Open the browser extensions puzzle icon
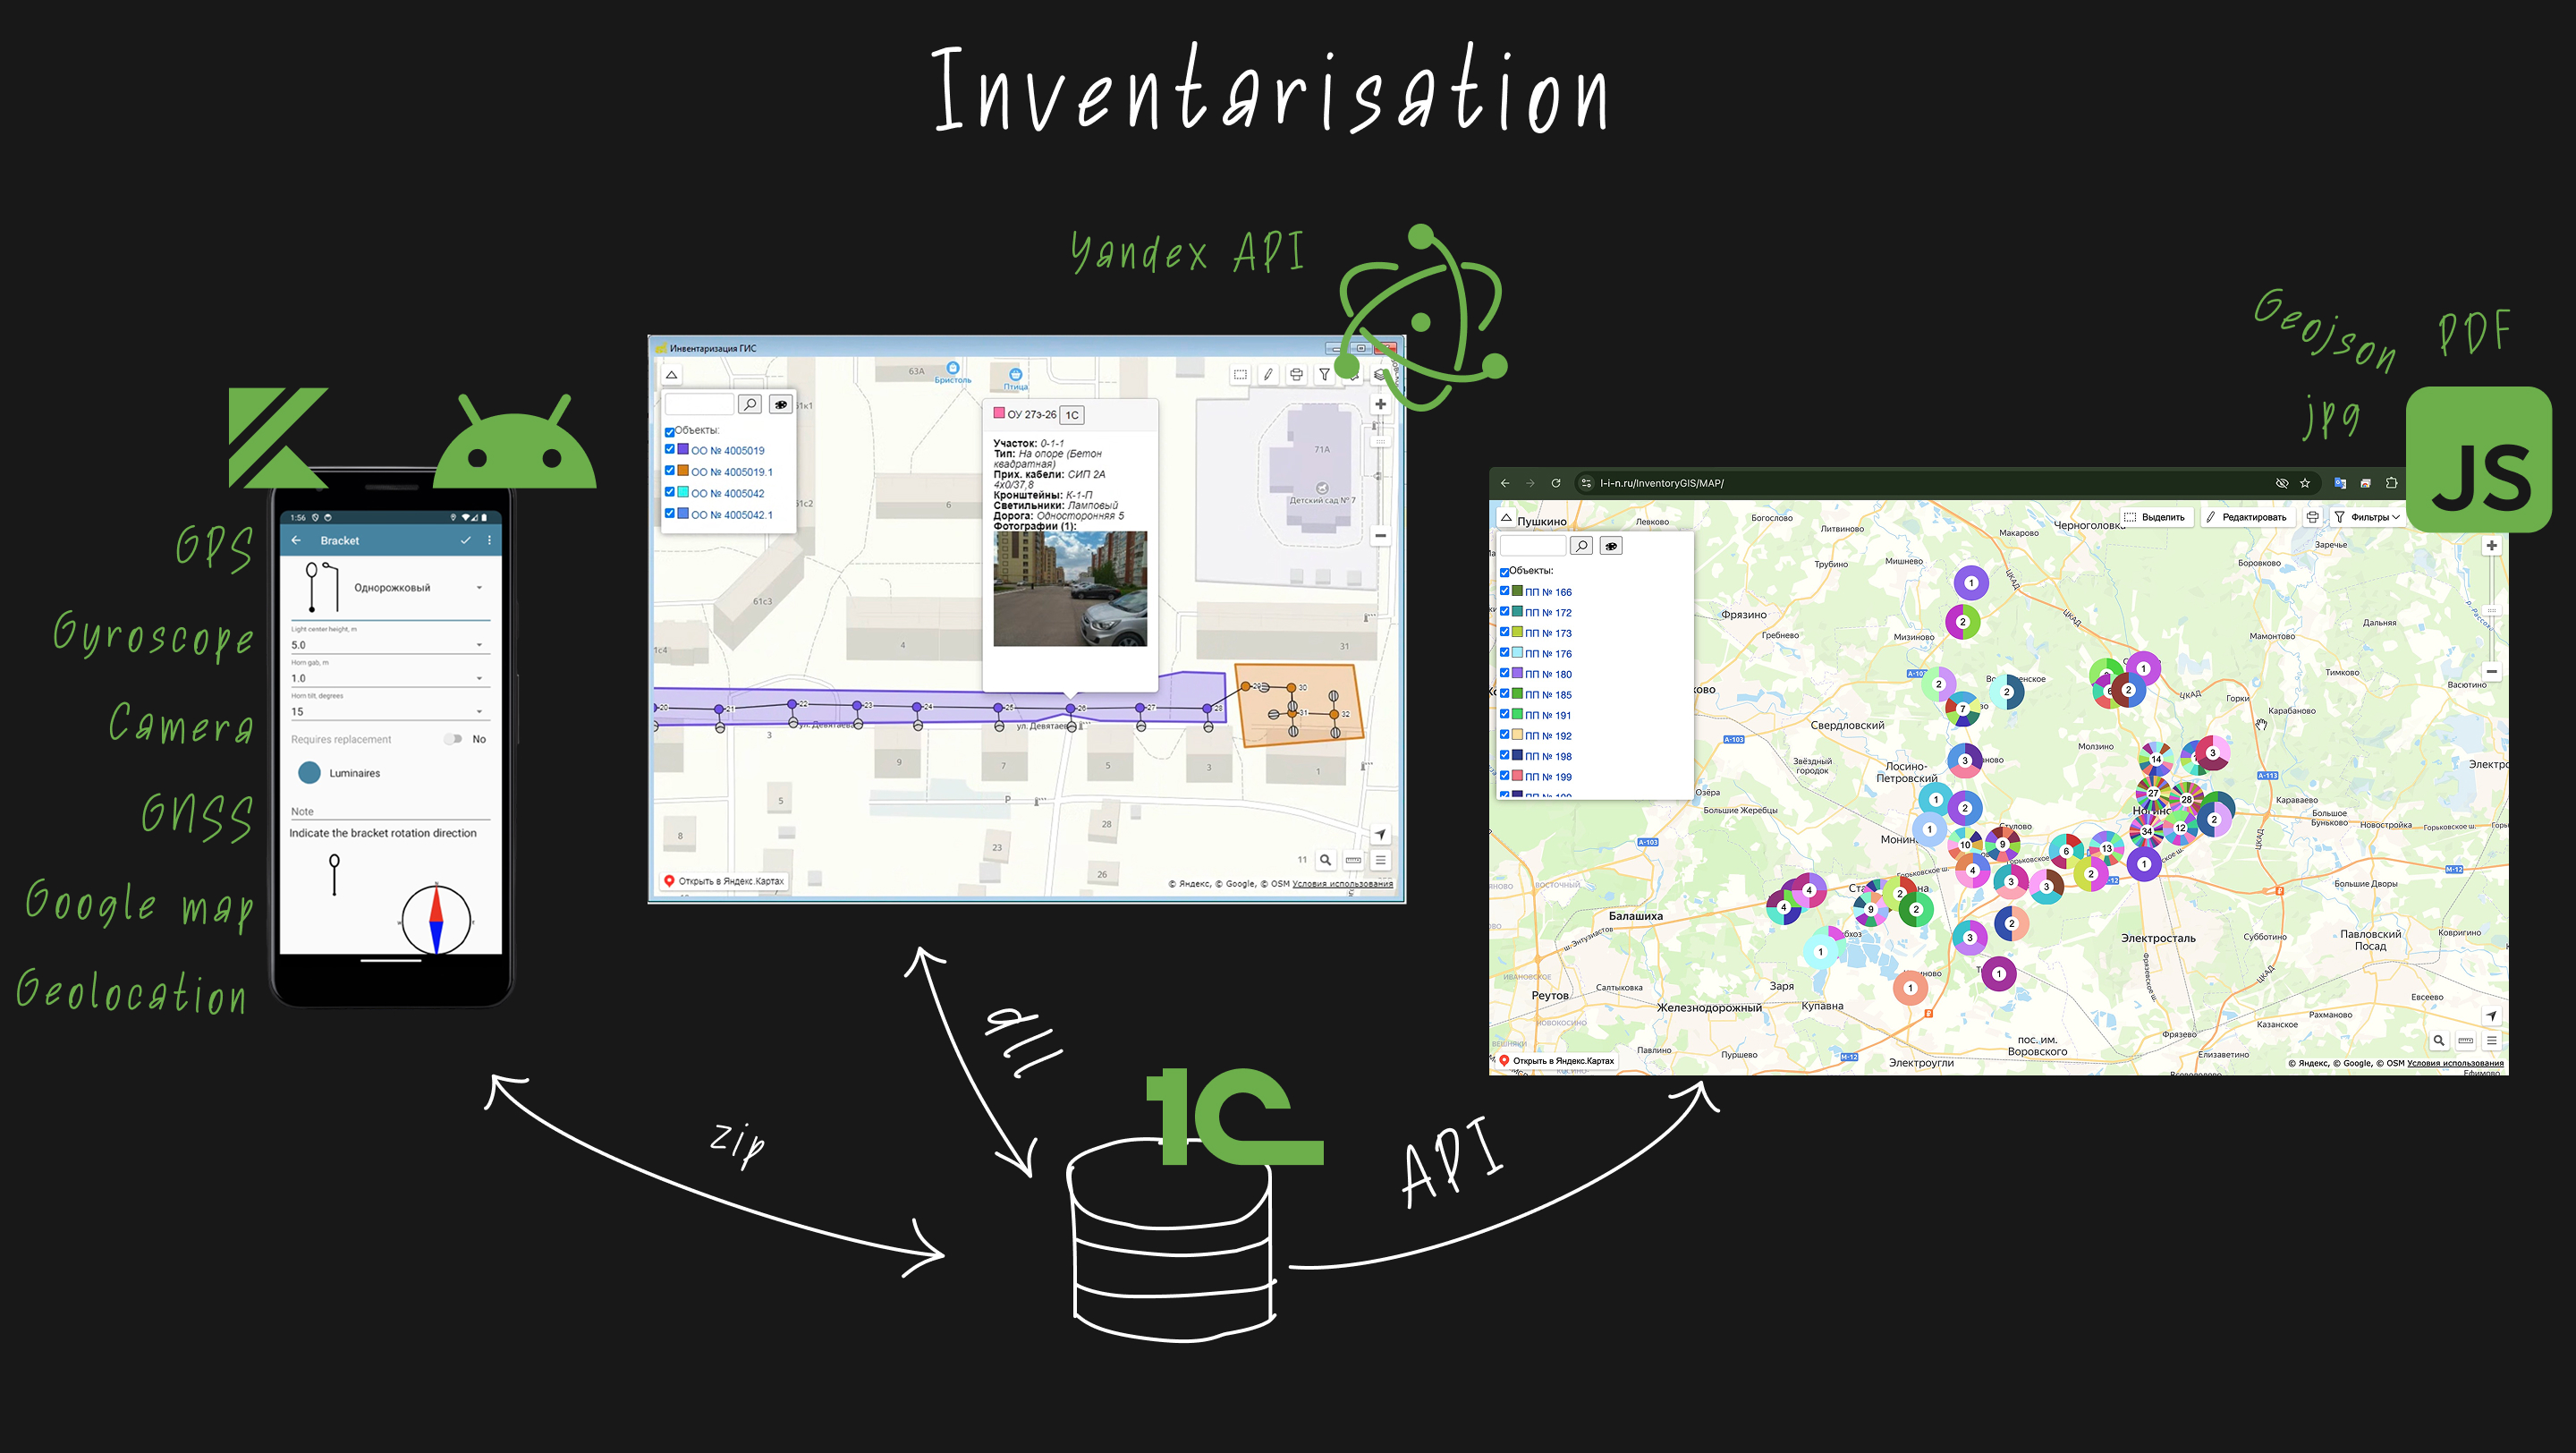 pos(2391,483)
